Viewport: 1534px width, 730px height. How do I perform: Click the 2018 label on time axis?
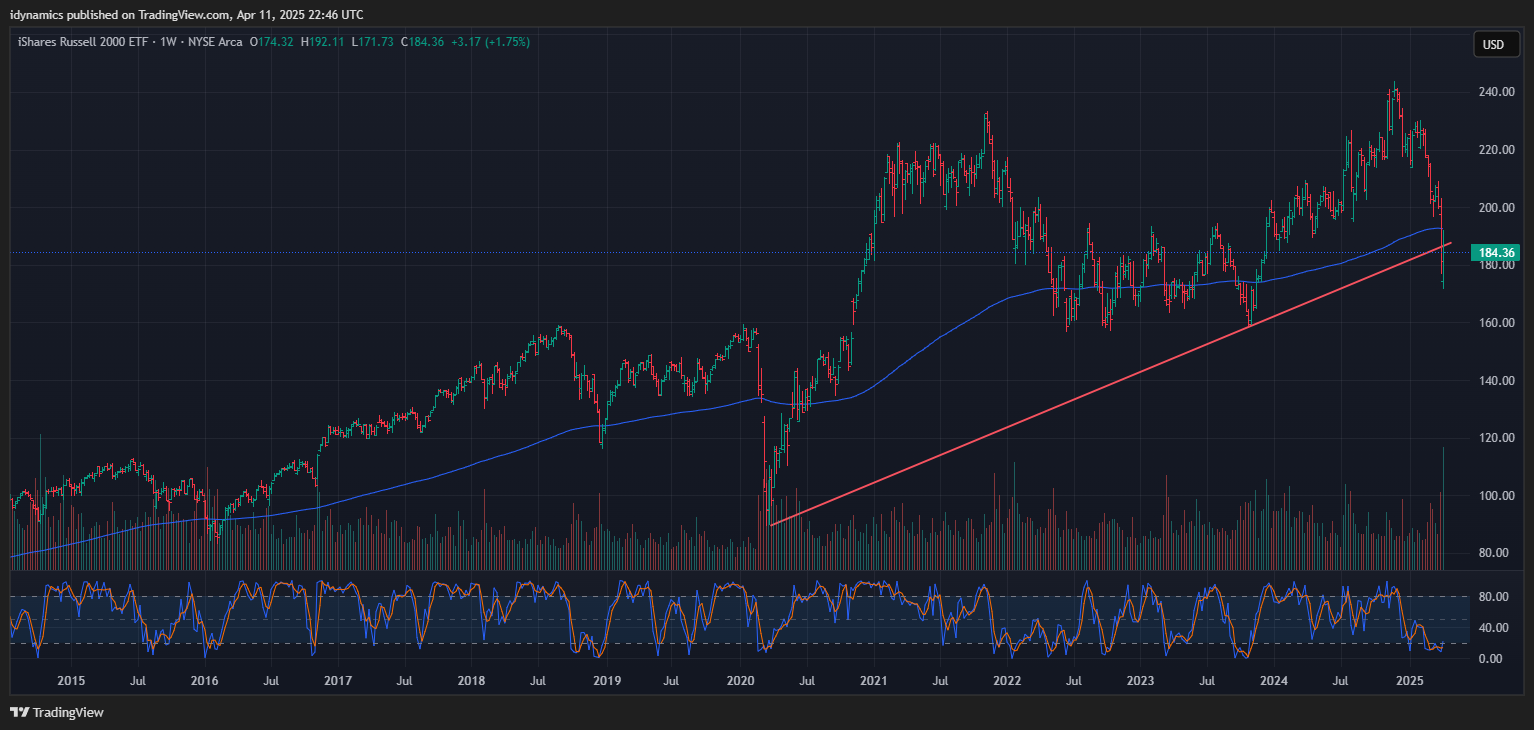click(471, 681)
